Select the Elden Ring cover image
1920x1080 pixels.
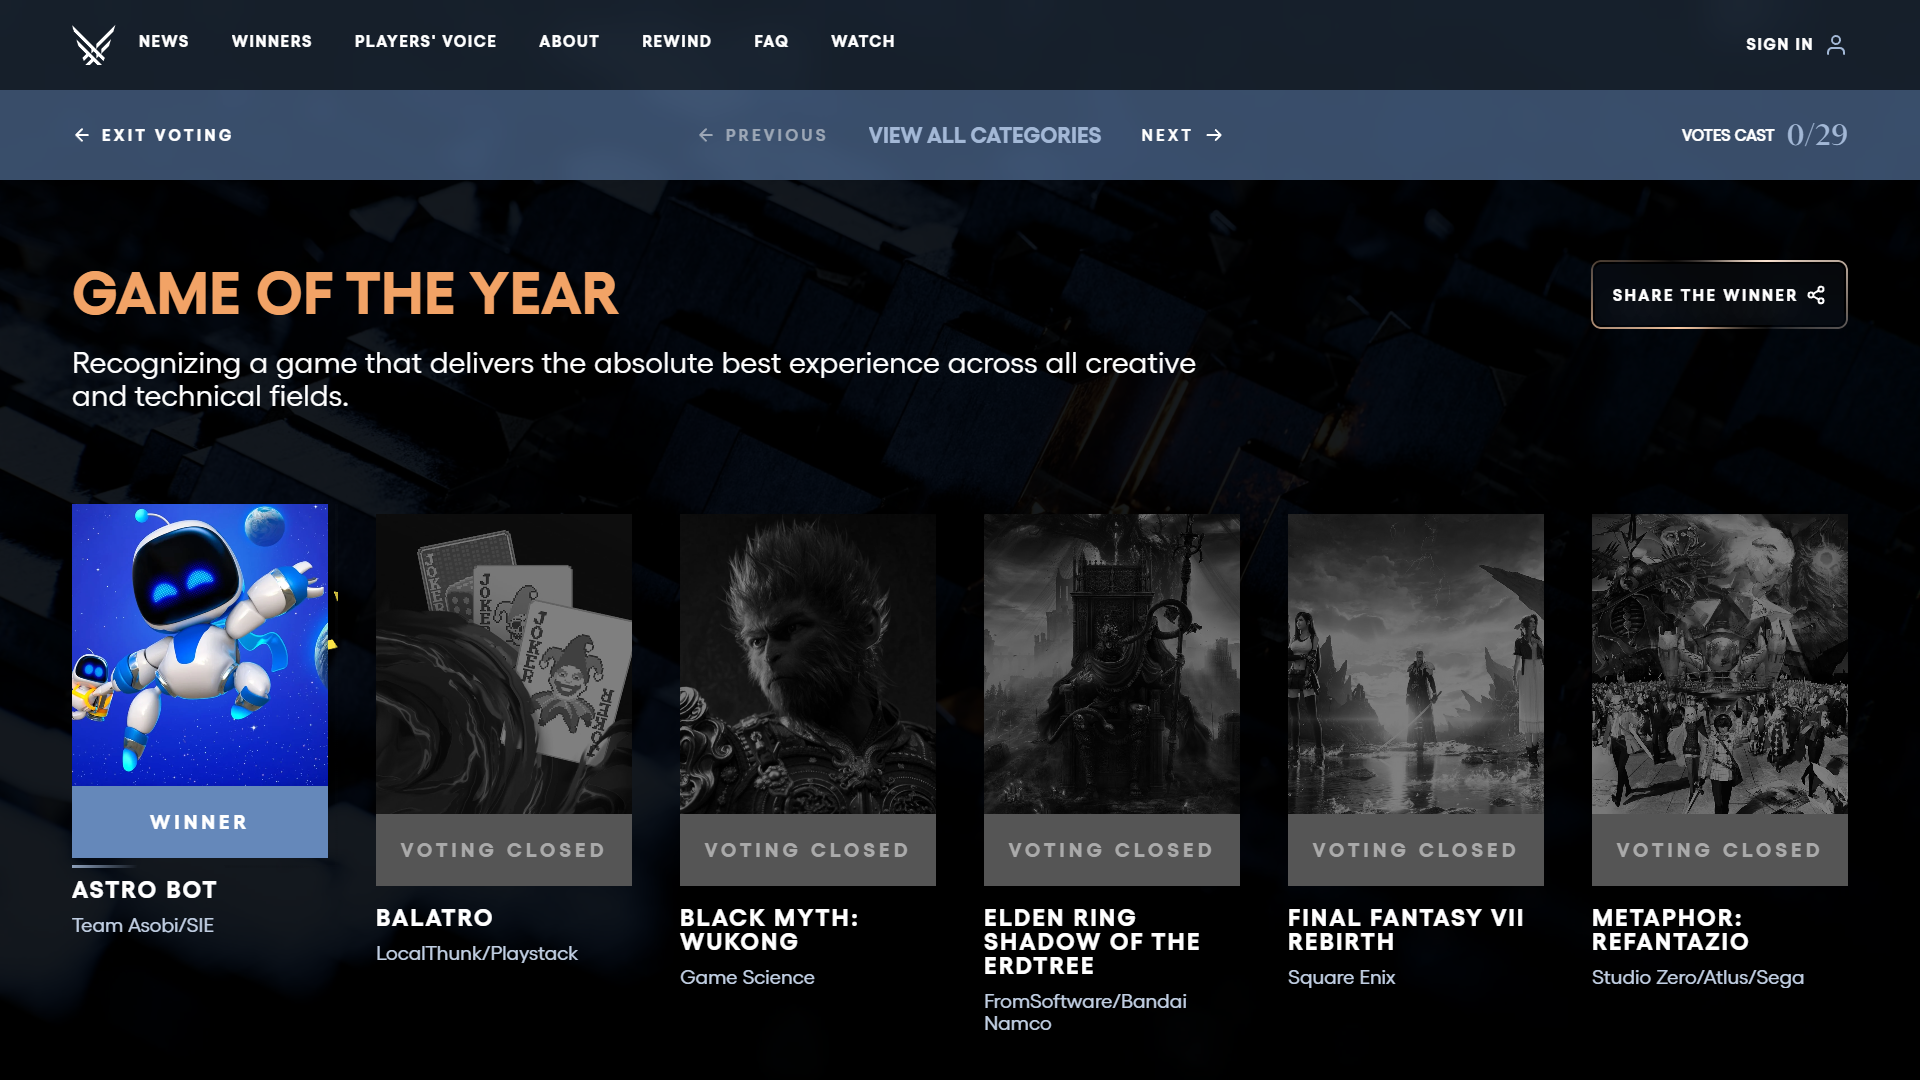1112,664
